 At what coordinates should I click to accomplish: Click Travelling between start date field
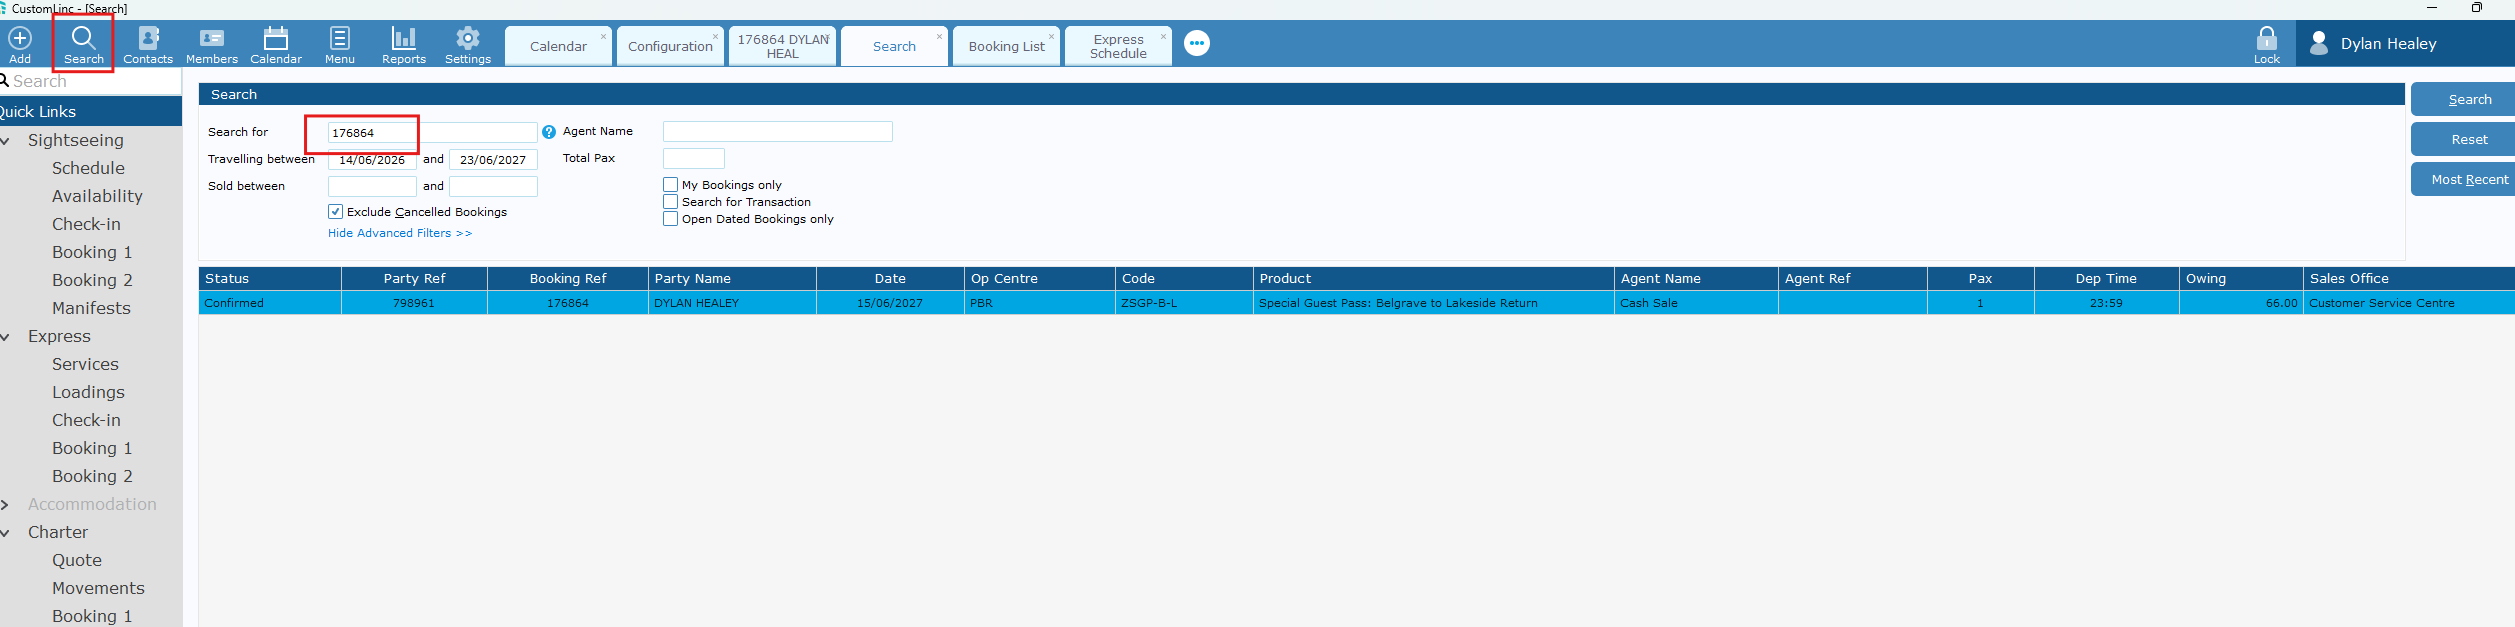tap(372, 159)
